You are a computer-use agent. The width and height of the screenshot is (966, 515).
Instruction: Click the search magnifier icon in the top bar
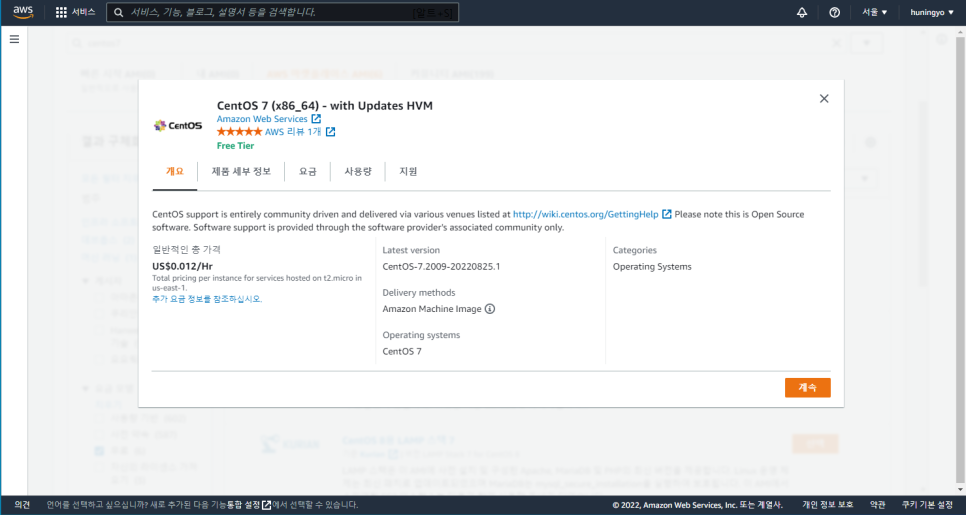click(x=119, y=12)
